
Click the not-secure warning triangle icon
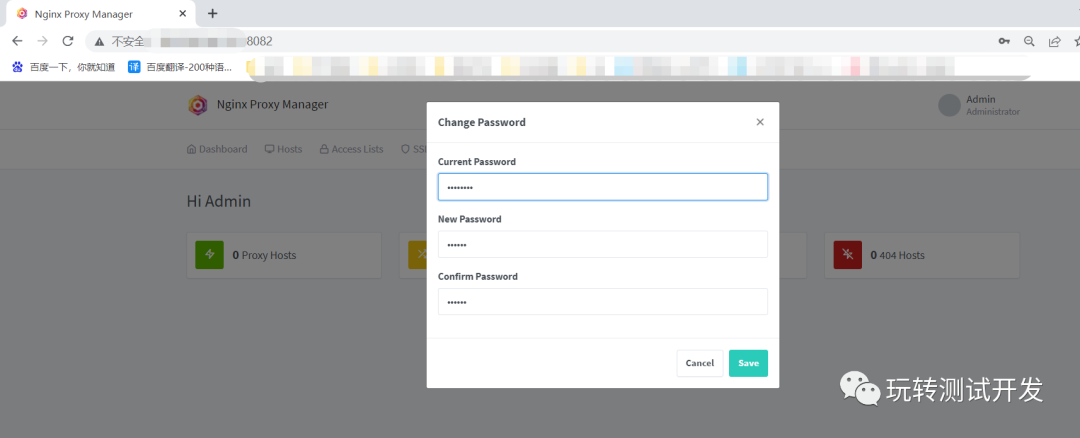tap(99, 41)
